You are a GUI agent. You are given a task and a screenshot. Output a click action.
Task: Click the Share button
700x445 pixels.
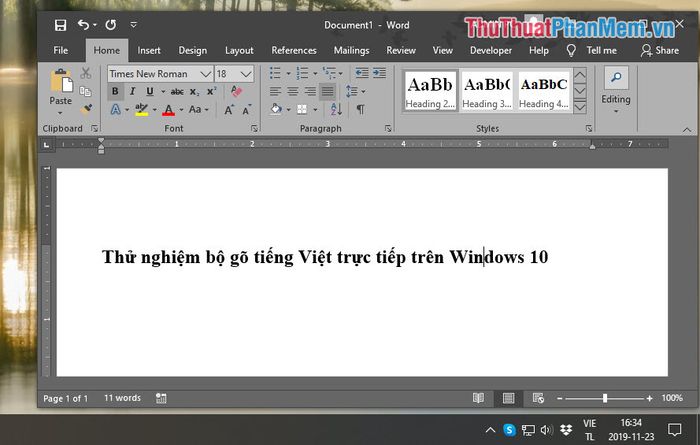[x=660, y=50]
